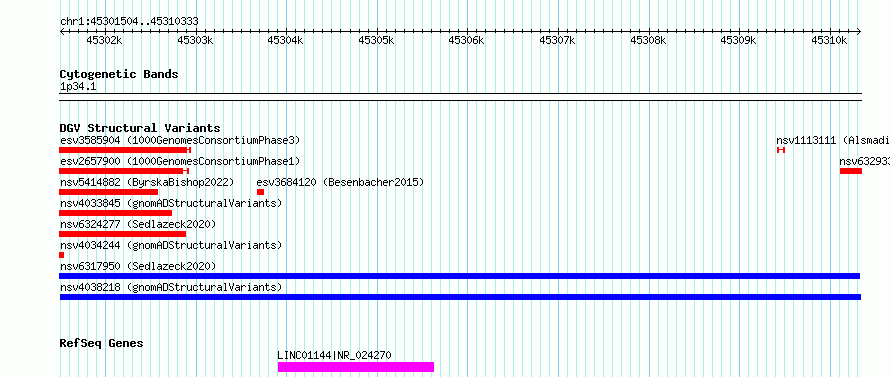Viewport: 890px width, 377px height.
Task: Click the 45308k ruler tick label
Action: click(x=648, y=40)
